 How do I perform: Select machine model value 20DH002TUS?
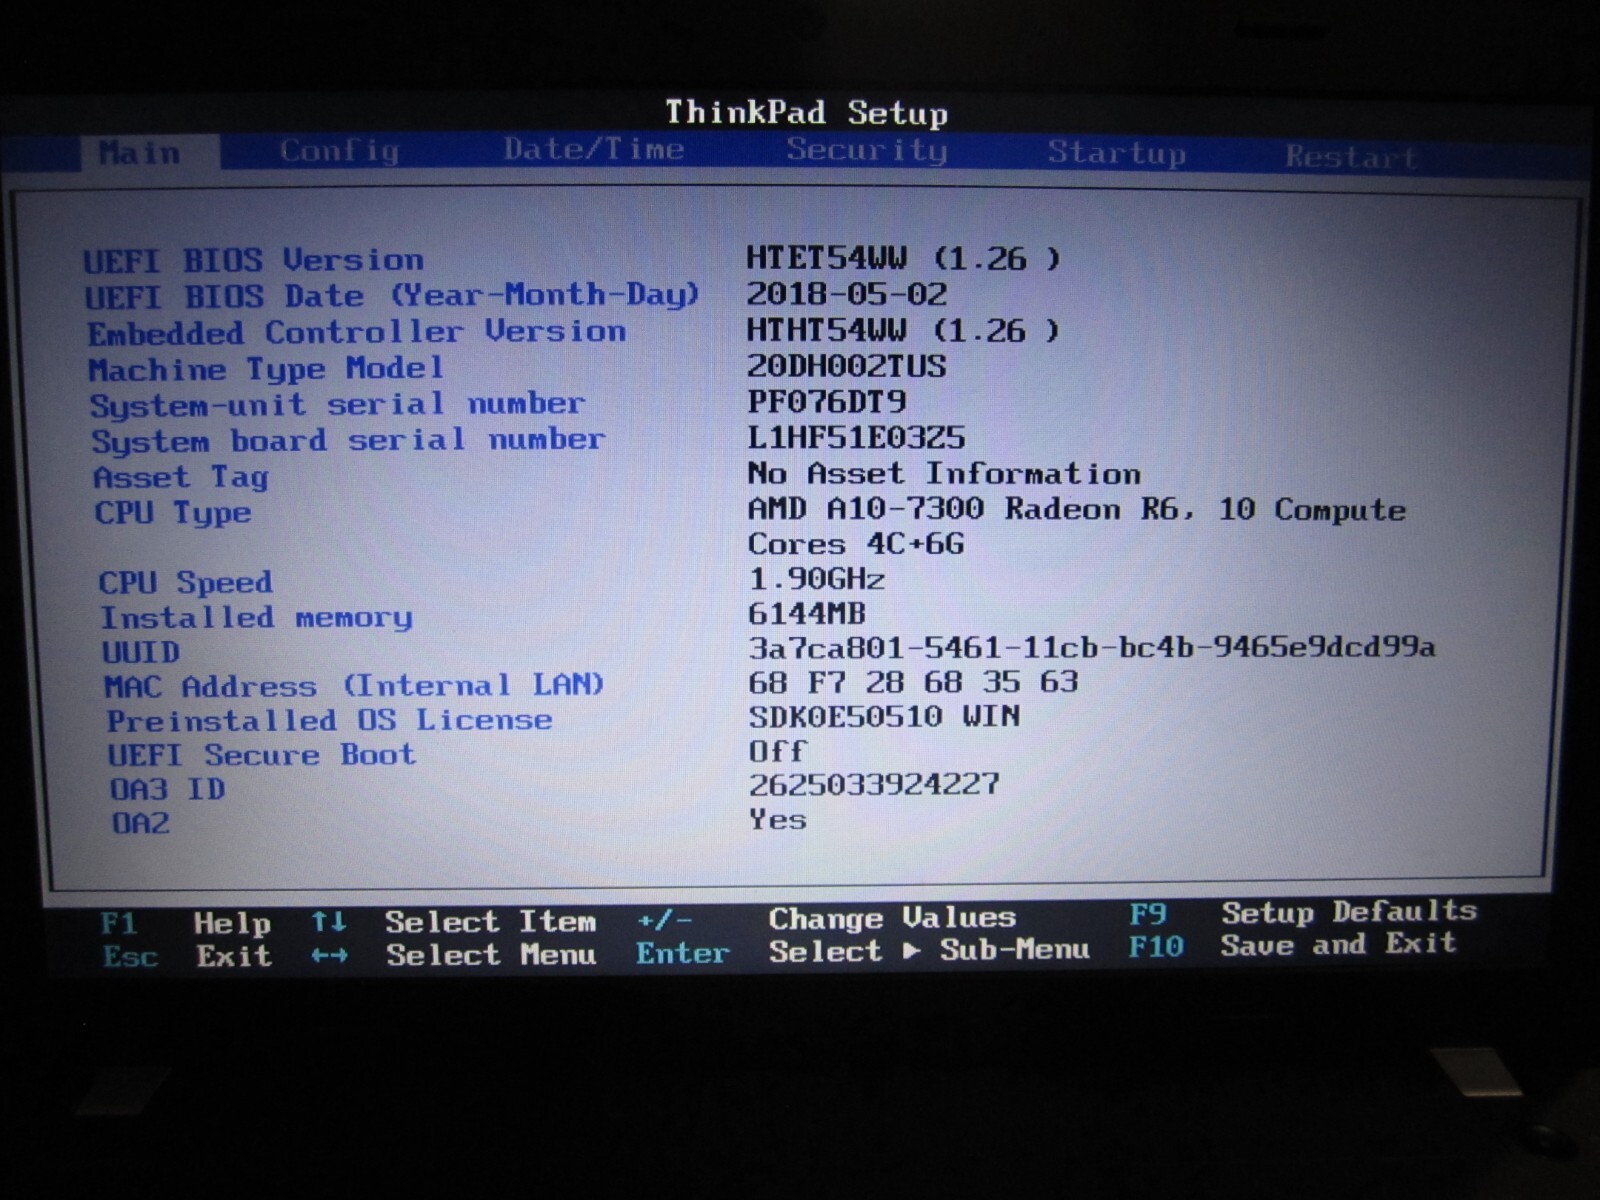click(x=846, y=366)
